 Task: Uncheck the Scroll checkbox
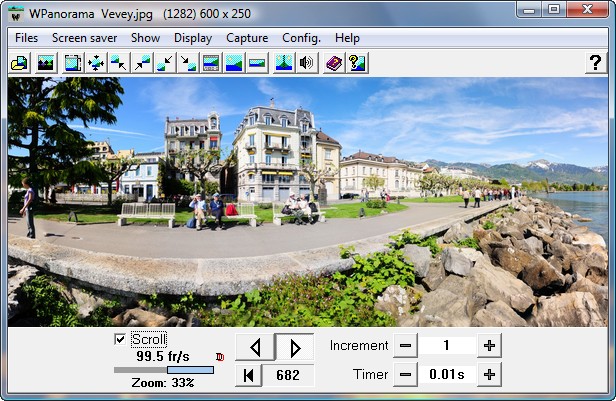click(120, 339)
